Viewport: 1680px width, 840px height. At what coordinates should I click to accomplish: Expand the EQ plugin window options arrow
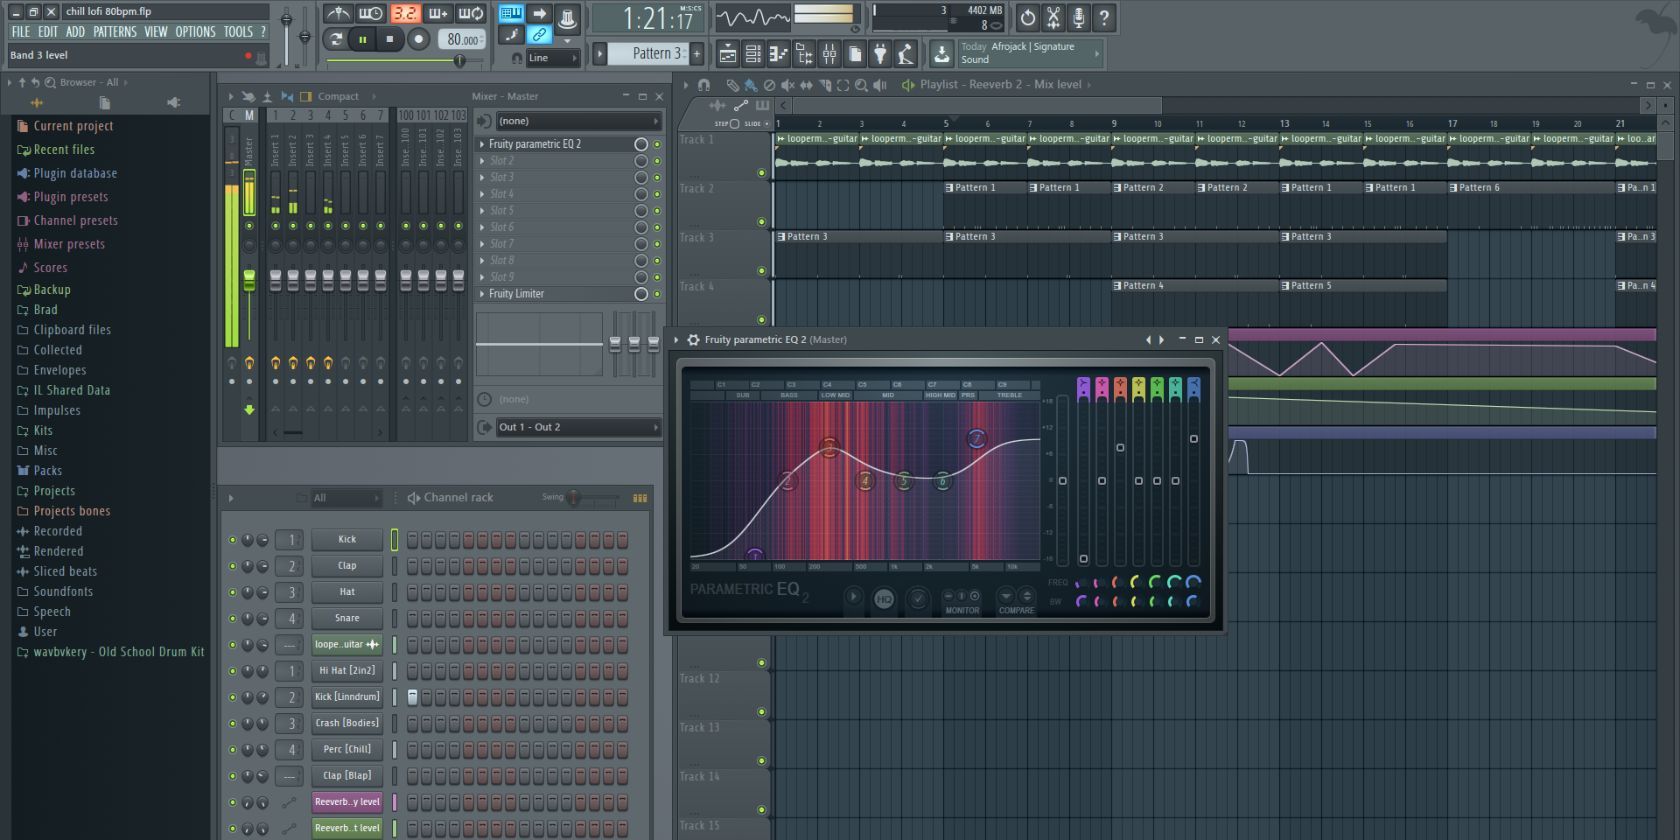coord(677,340)
